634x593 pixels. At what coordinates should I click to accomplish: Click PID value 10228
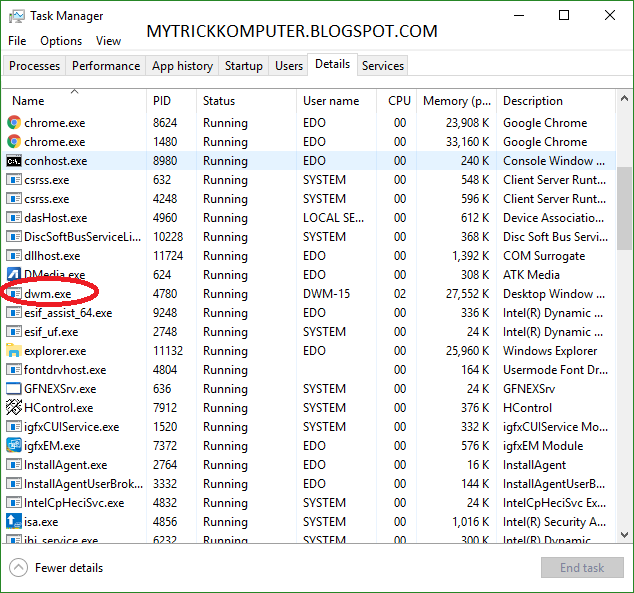tap(168, 237)
